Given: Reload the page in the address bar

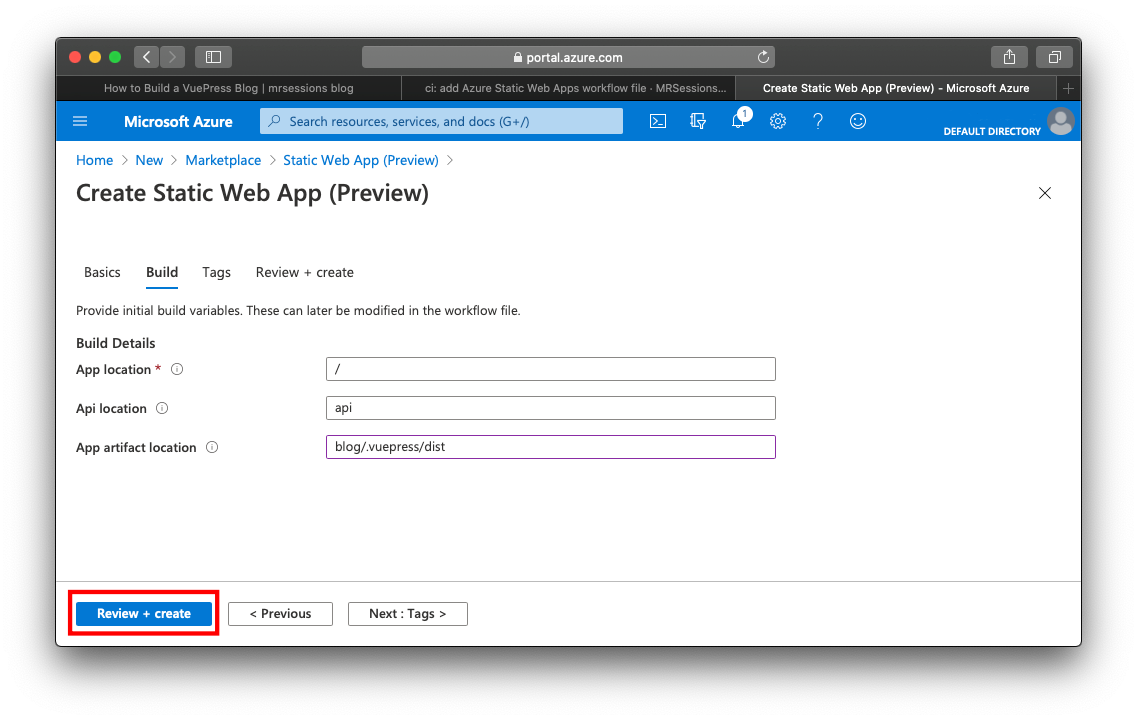Looking at the screenshot, I should coord(763,57).
